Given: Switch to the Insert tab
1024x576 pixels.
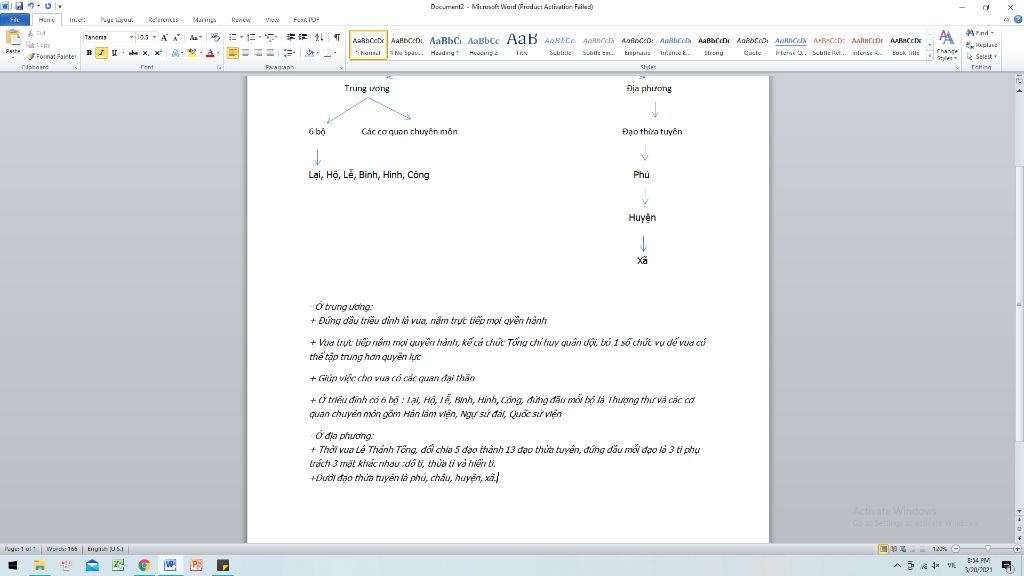Looking at the screenshot, I should coord(77,20).
